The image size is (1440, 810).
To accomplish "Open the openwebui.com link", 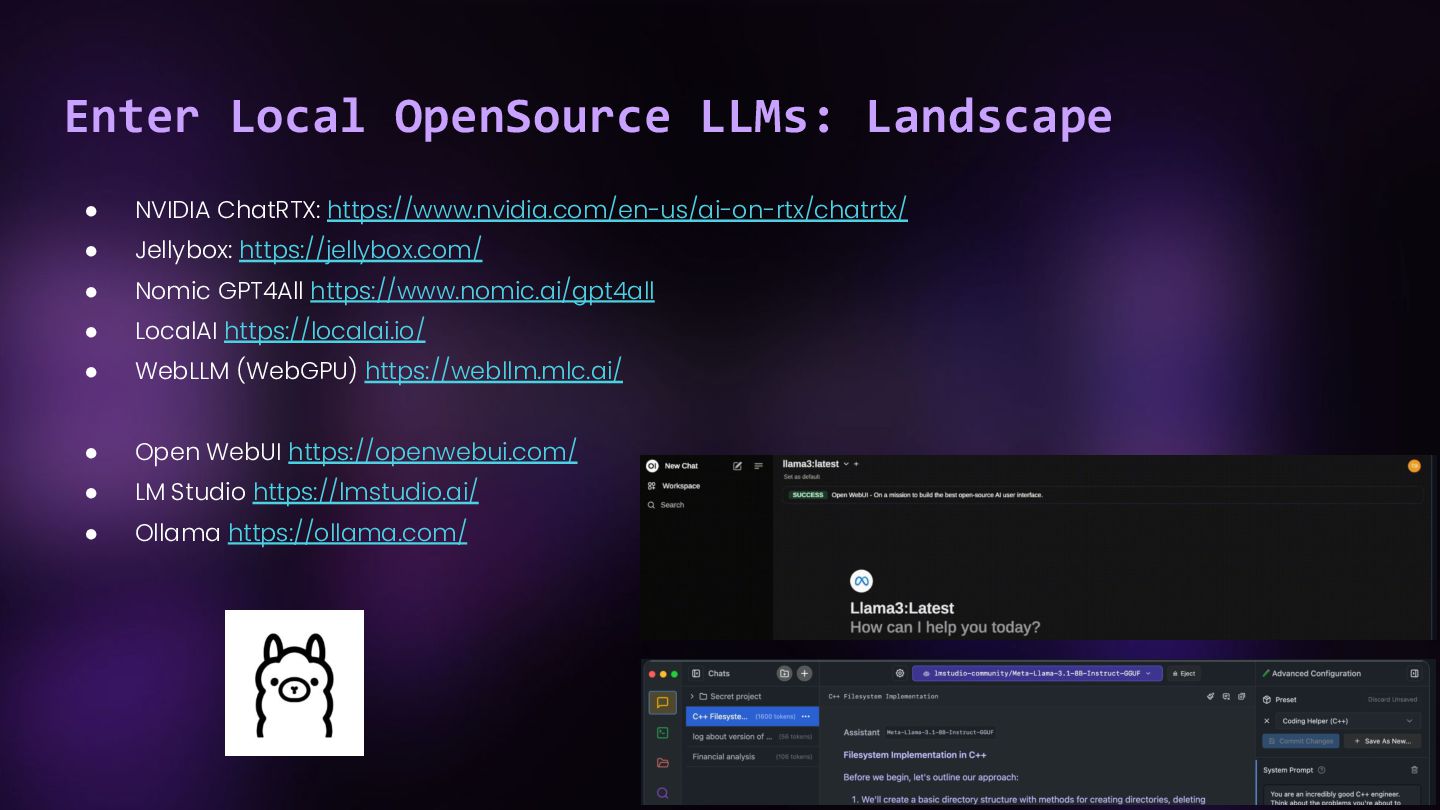I will pyautogui.click(x=432, y=451).
